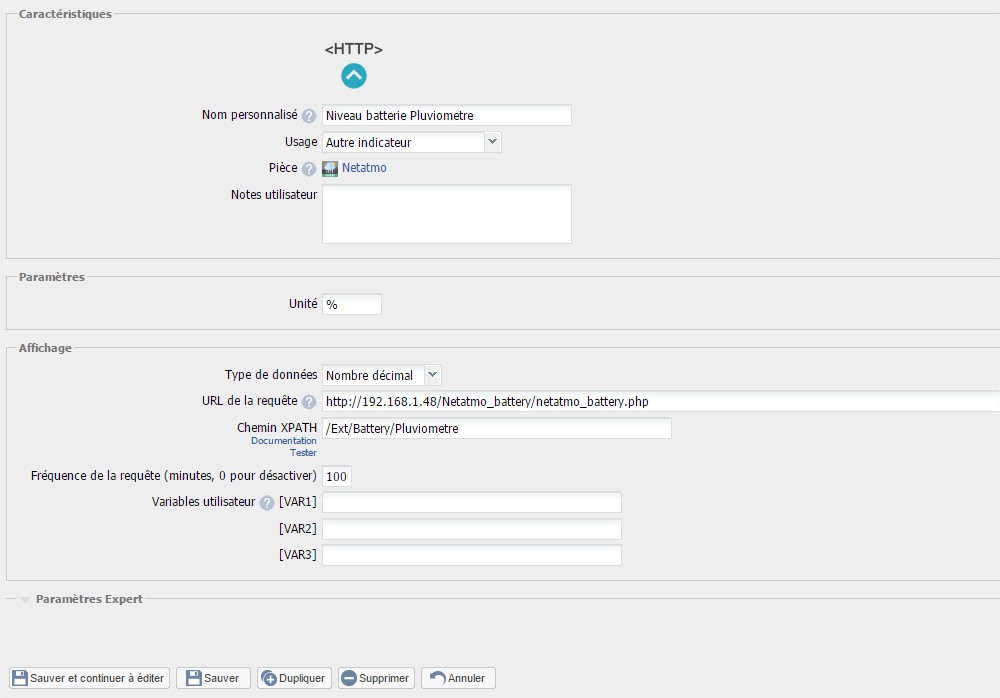Screen dimensions: 1000x698
Task: Click help icon beside URL de la requête
Action: click(x=309, y=402)
